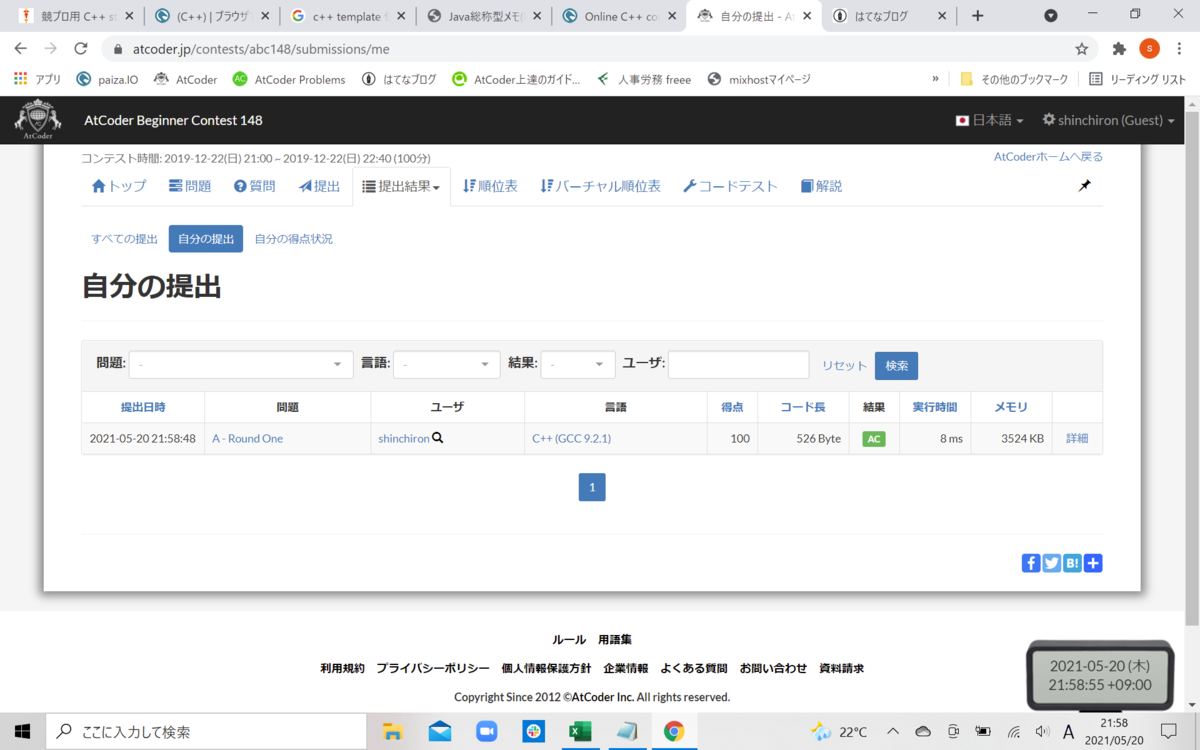Open Excel from the taskbar

click(x=580, y=731)
